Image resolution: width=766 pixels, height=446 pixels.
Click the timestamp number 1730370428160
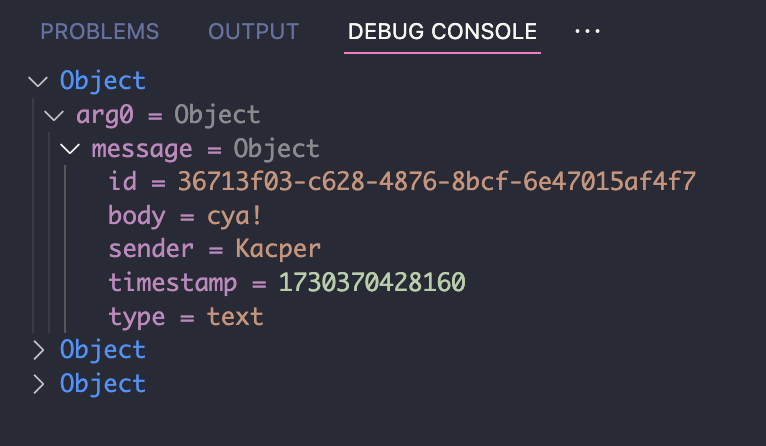click(x=372, y=283)
